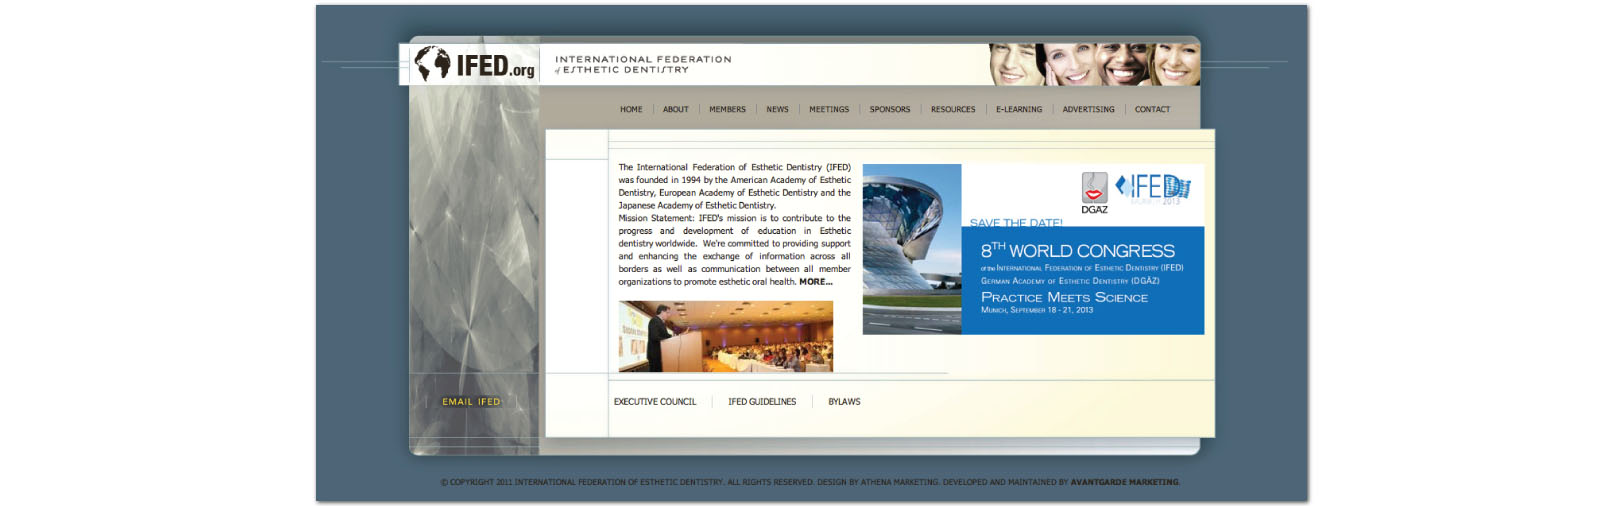Open the Advertising page
Viewport: 1621px width, 506px height.
1088,110
